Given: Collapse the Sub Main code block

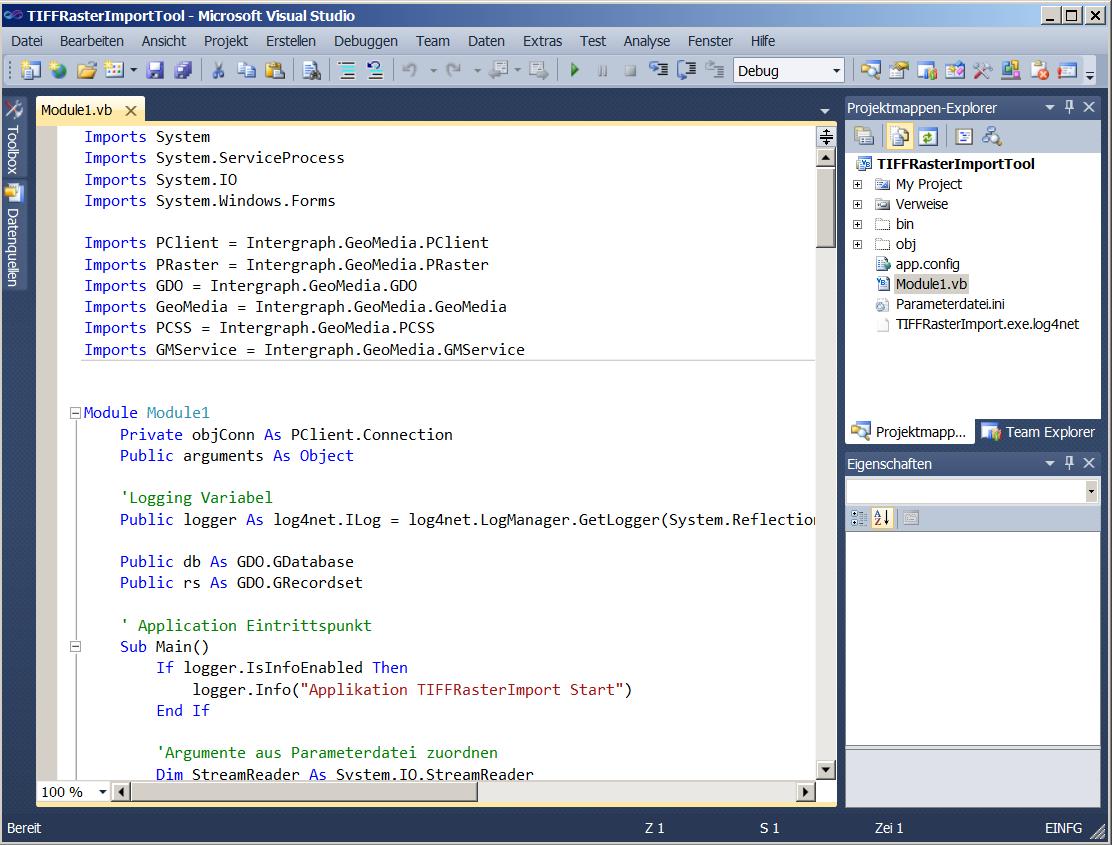Looking at the screenshot, I should 75,647.
